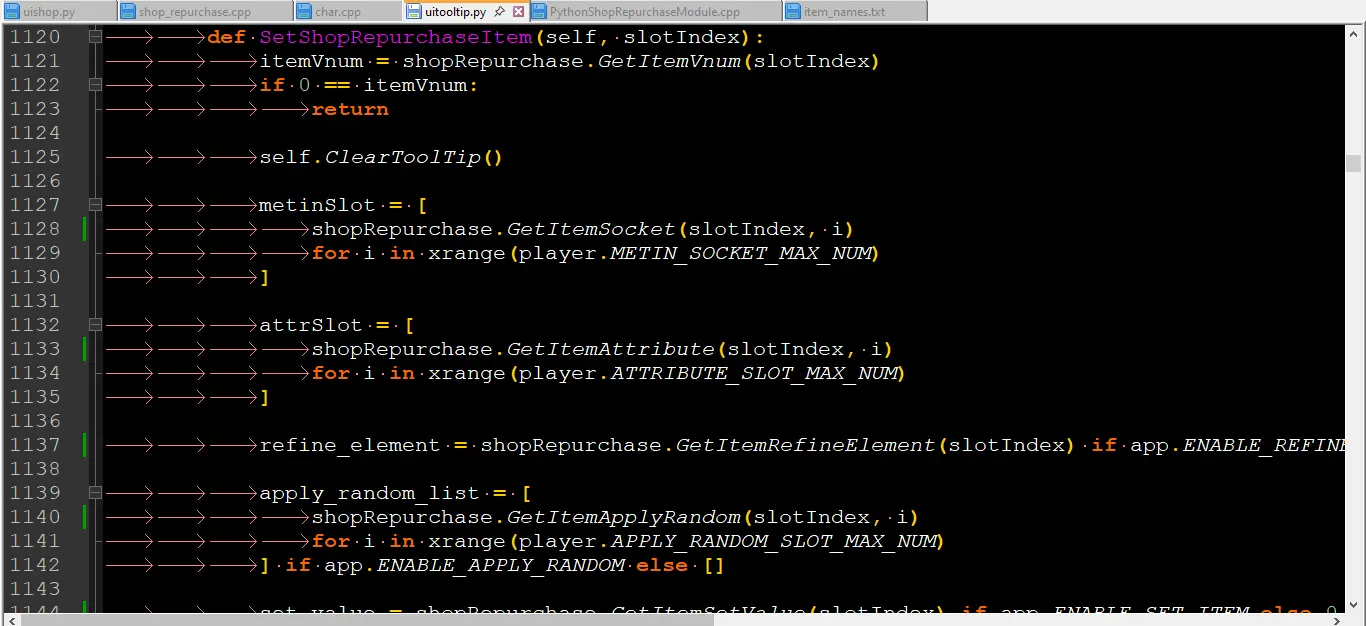Click the ClearToolTip method call

click(403, 157)
